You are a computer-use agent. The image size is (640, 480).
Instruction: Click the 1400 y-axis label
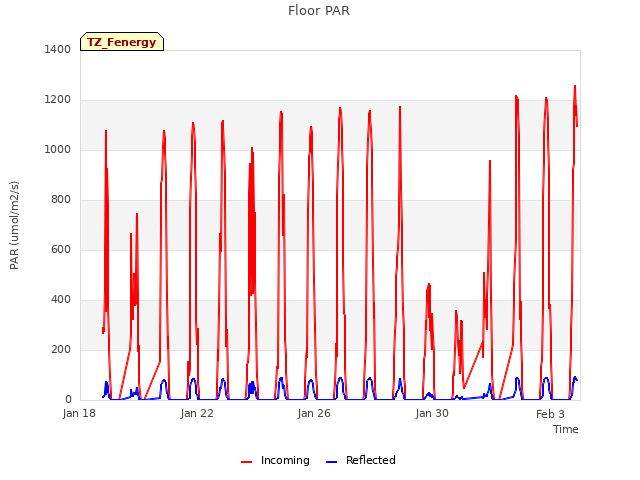click(x=58, y=49)
